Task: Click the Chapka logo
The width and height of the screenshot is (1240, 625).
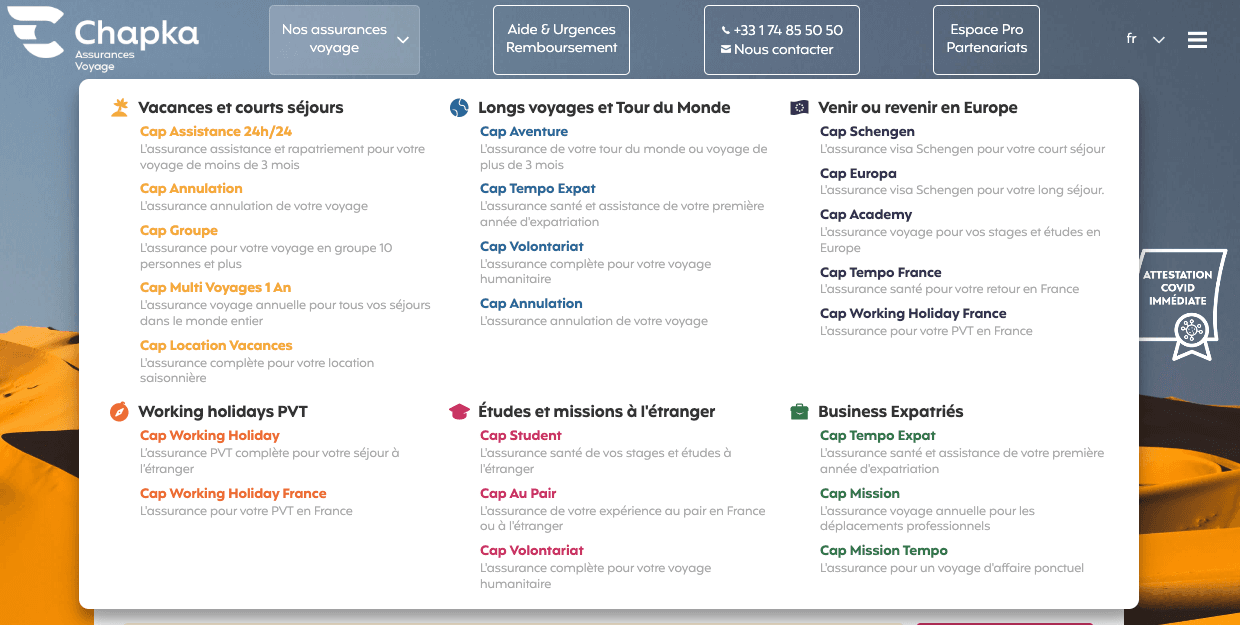Action: tap(100, 38)
